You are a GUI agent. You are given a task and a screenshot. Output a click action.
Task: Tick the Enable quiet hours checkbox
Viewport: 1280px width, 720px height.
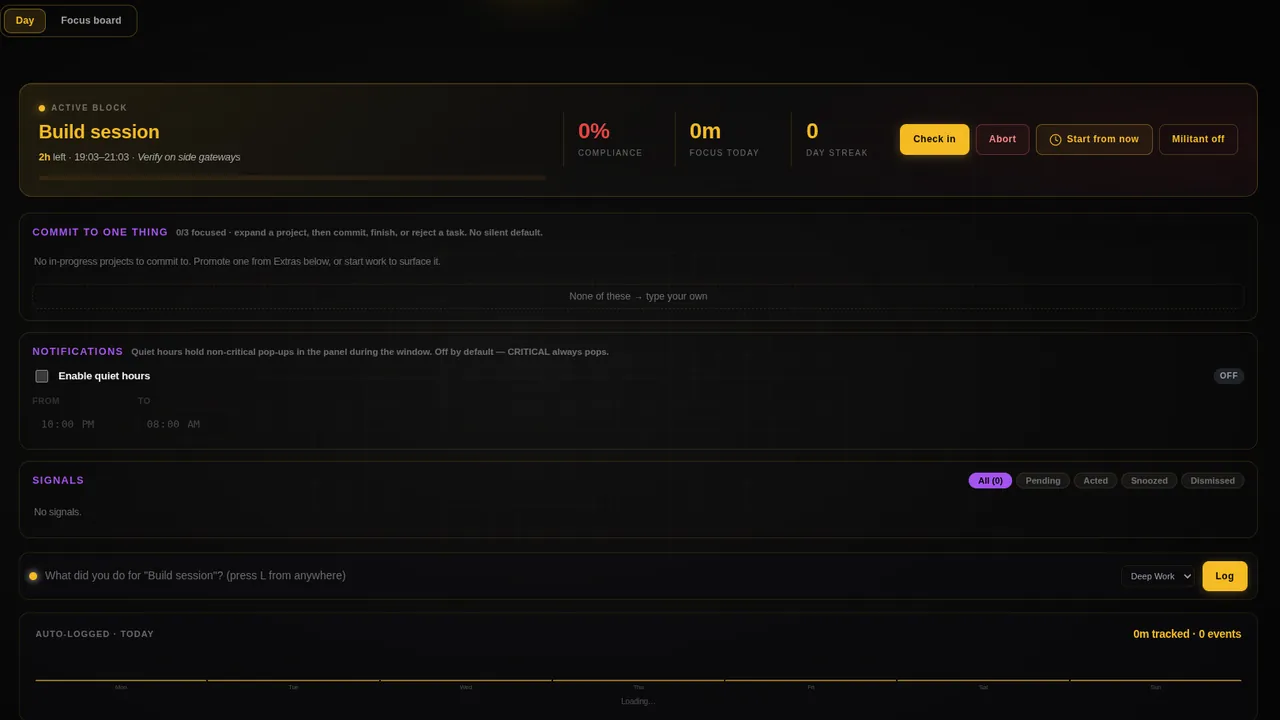(42, 376)
